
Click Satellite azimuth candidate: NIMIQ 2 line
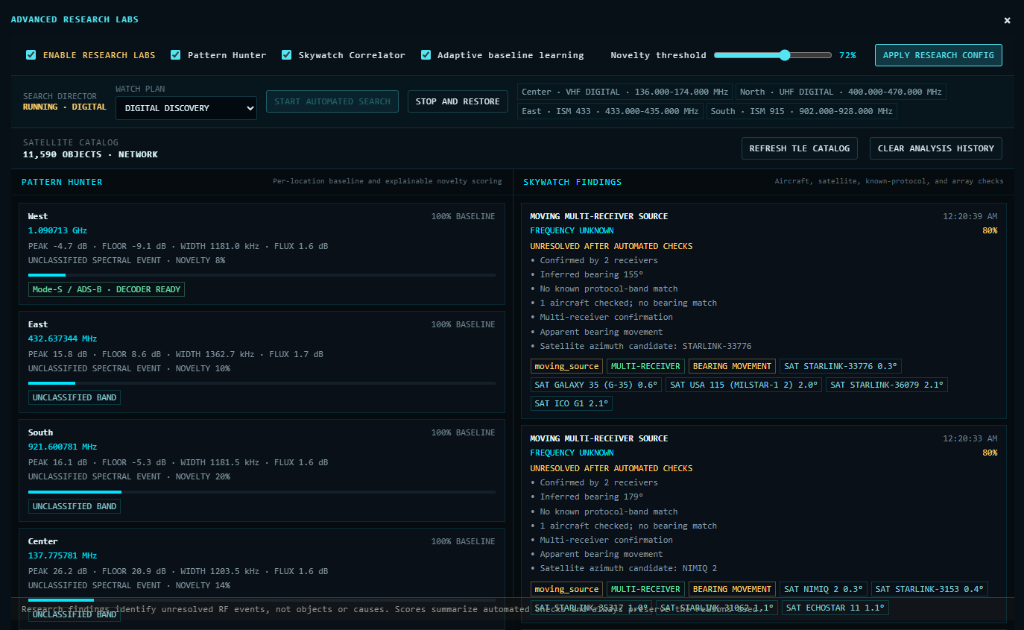(628, 569)
